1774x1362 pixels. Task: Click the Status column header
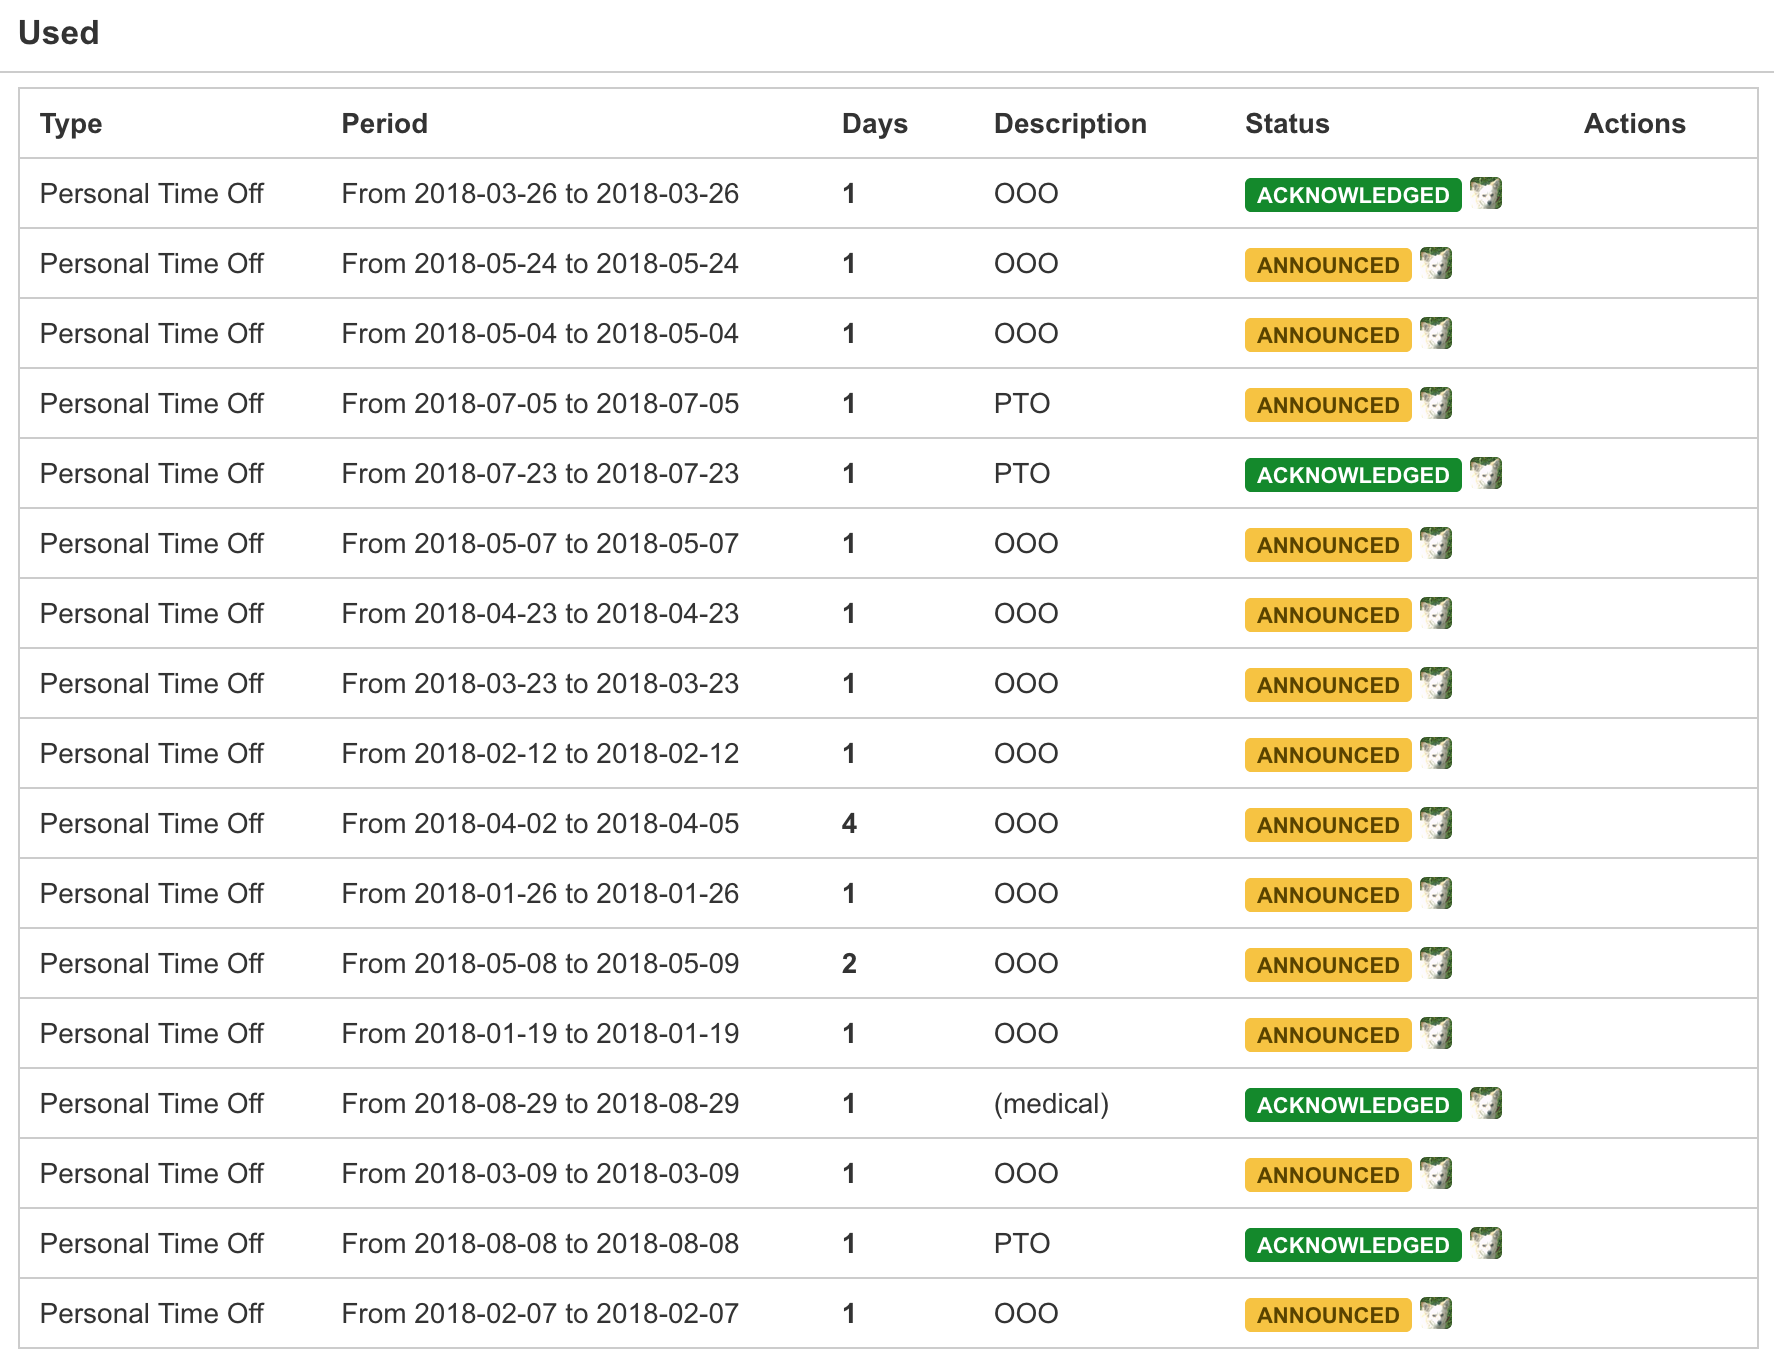pos(1287,124)
